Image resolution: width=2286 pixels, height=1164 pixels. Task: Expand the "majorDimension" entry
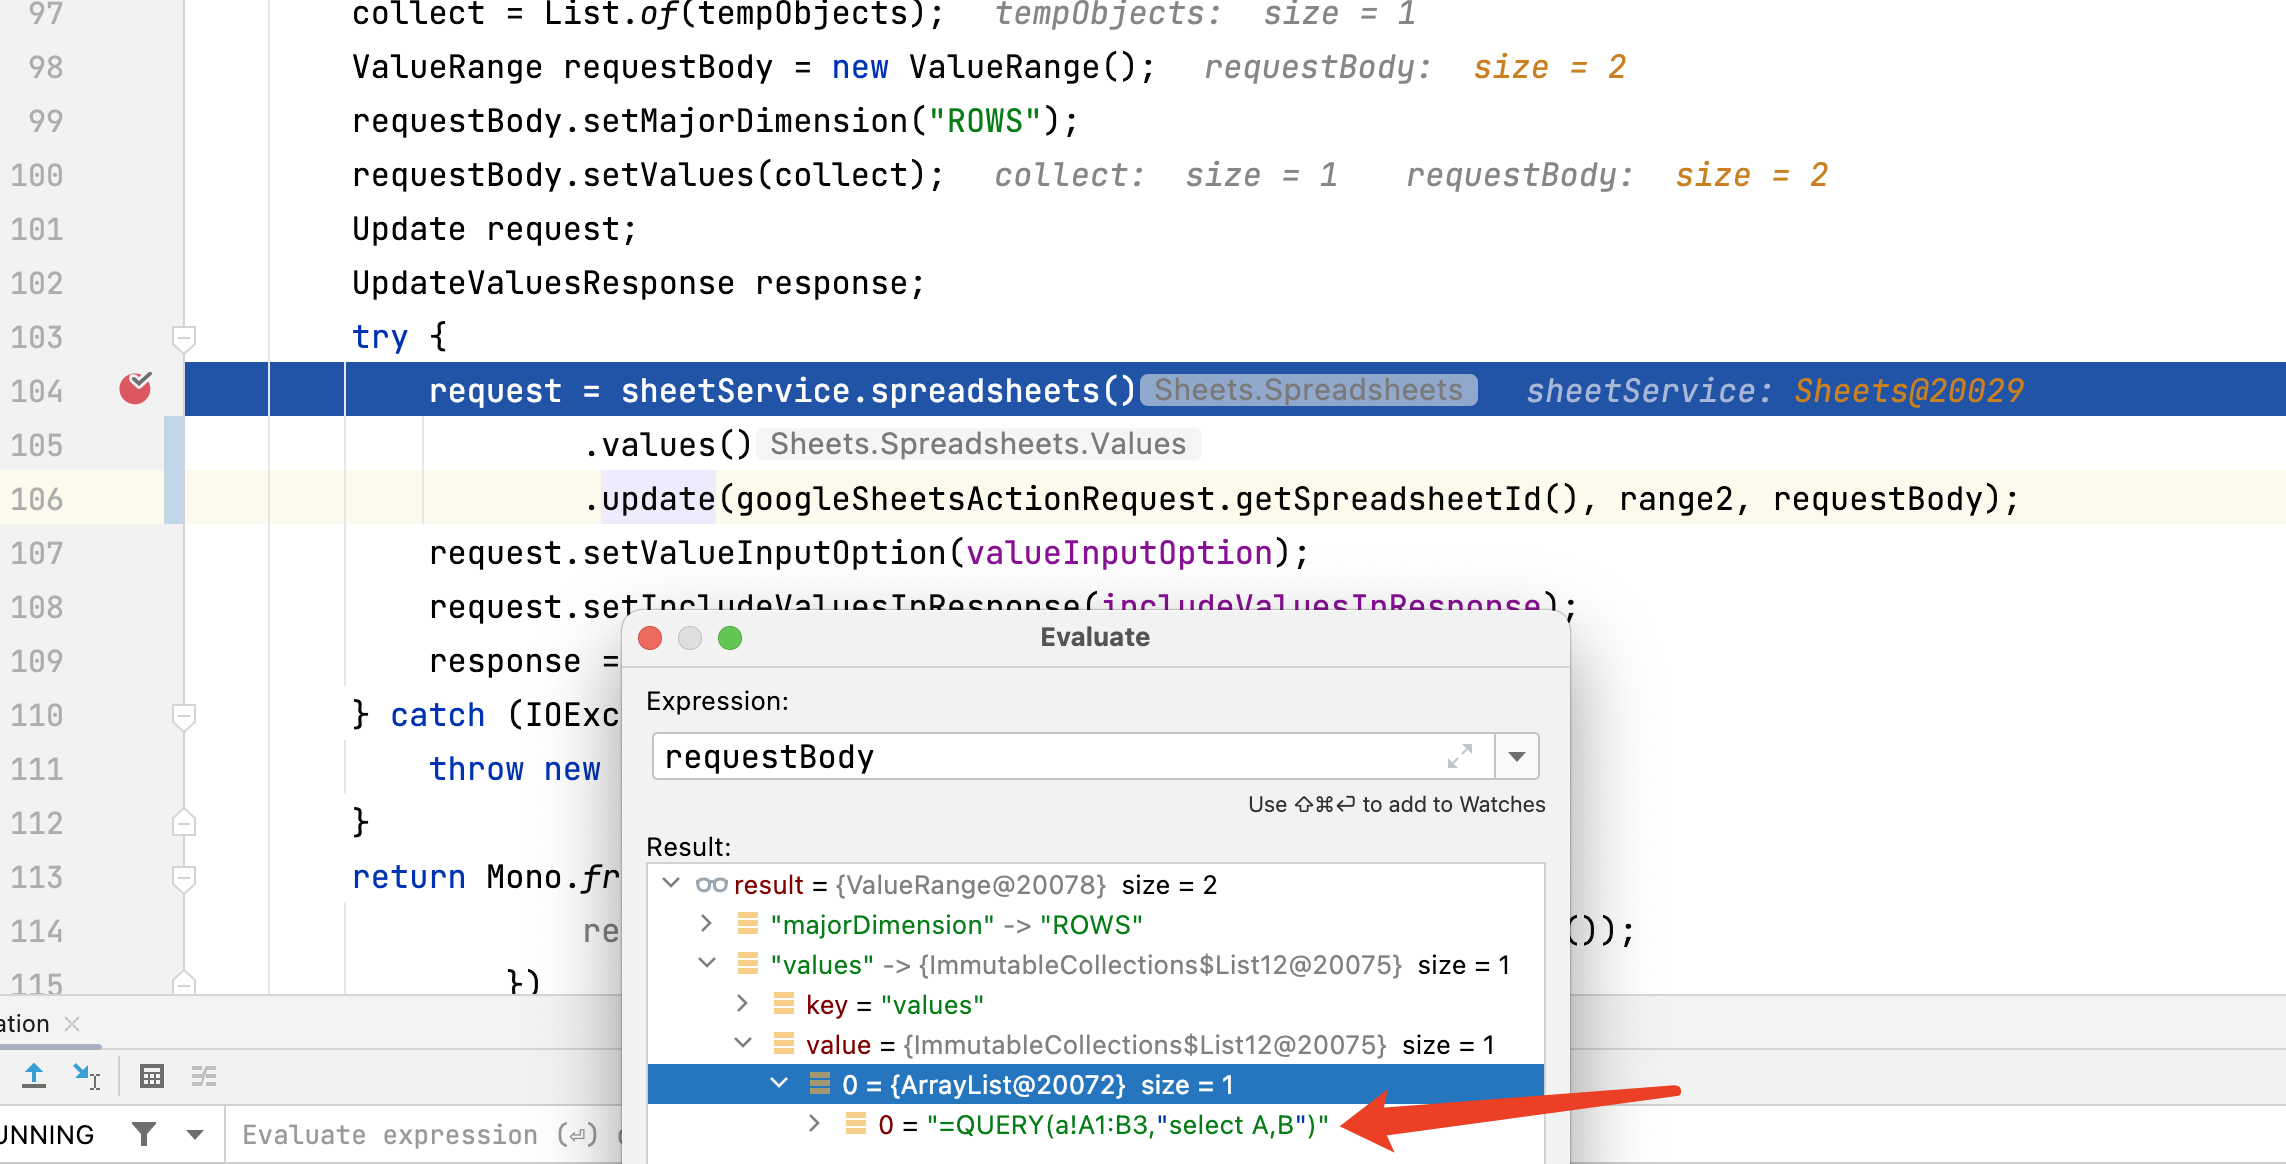pos(706,924)
